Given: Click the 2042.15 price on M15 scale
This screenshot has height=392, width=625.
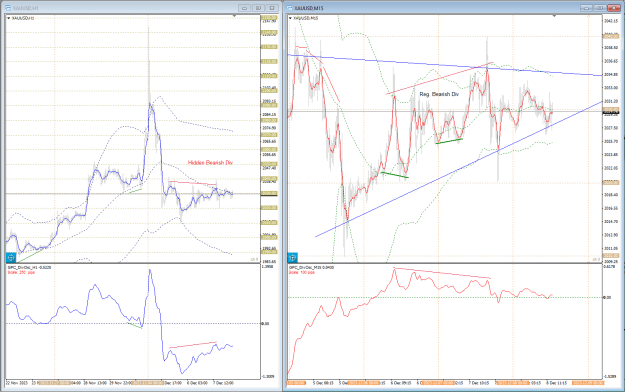Looking at the screenshot, I should 611,21.
